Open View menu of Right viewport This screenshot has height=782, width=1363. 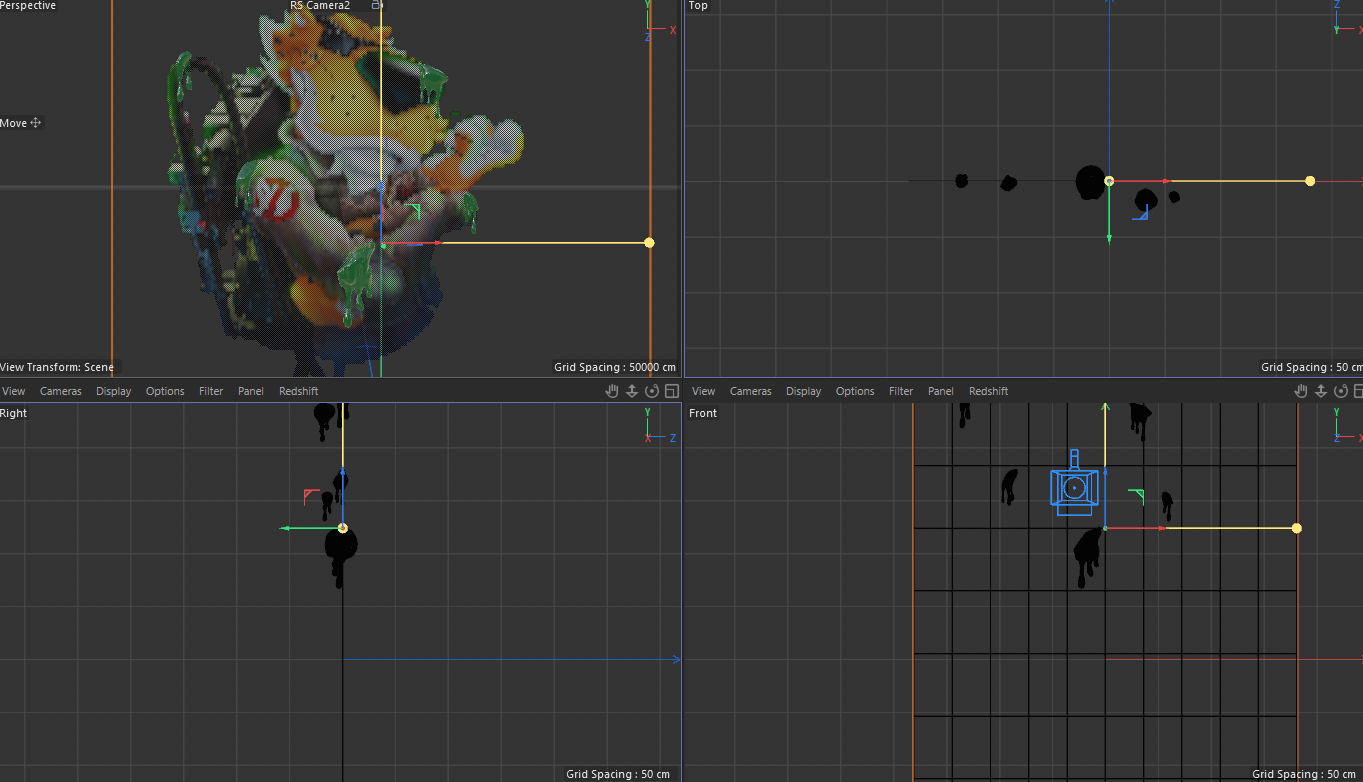(13, 391)
